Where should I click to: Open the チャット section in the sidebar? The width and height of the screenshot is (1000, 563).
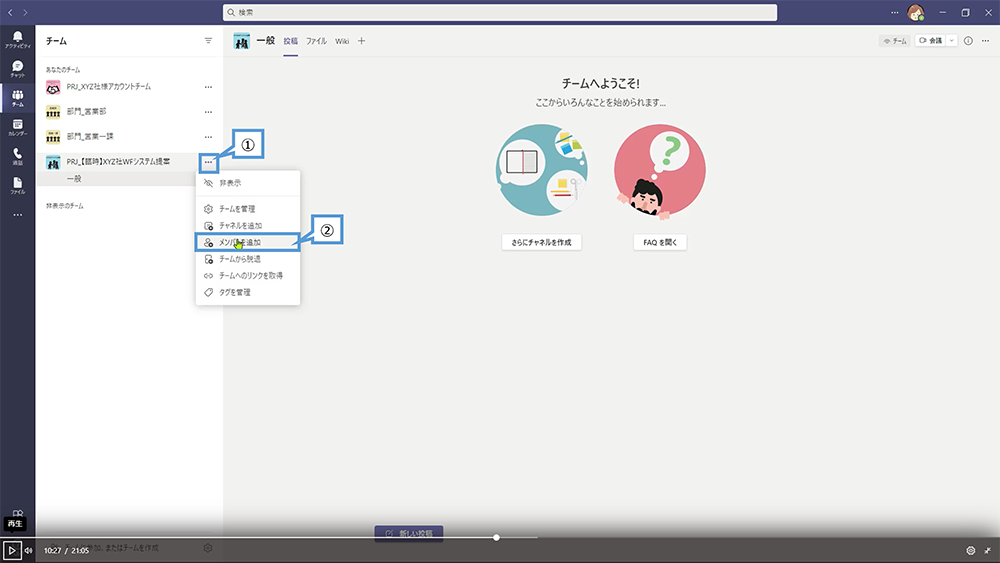point(17,68)
